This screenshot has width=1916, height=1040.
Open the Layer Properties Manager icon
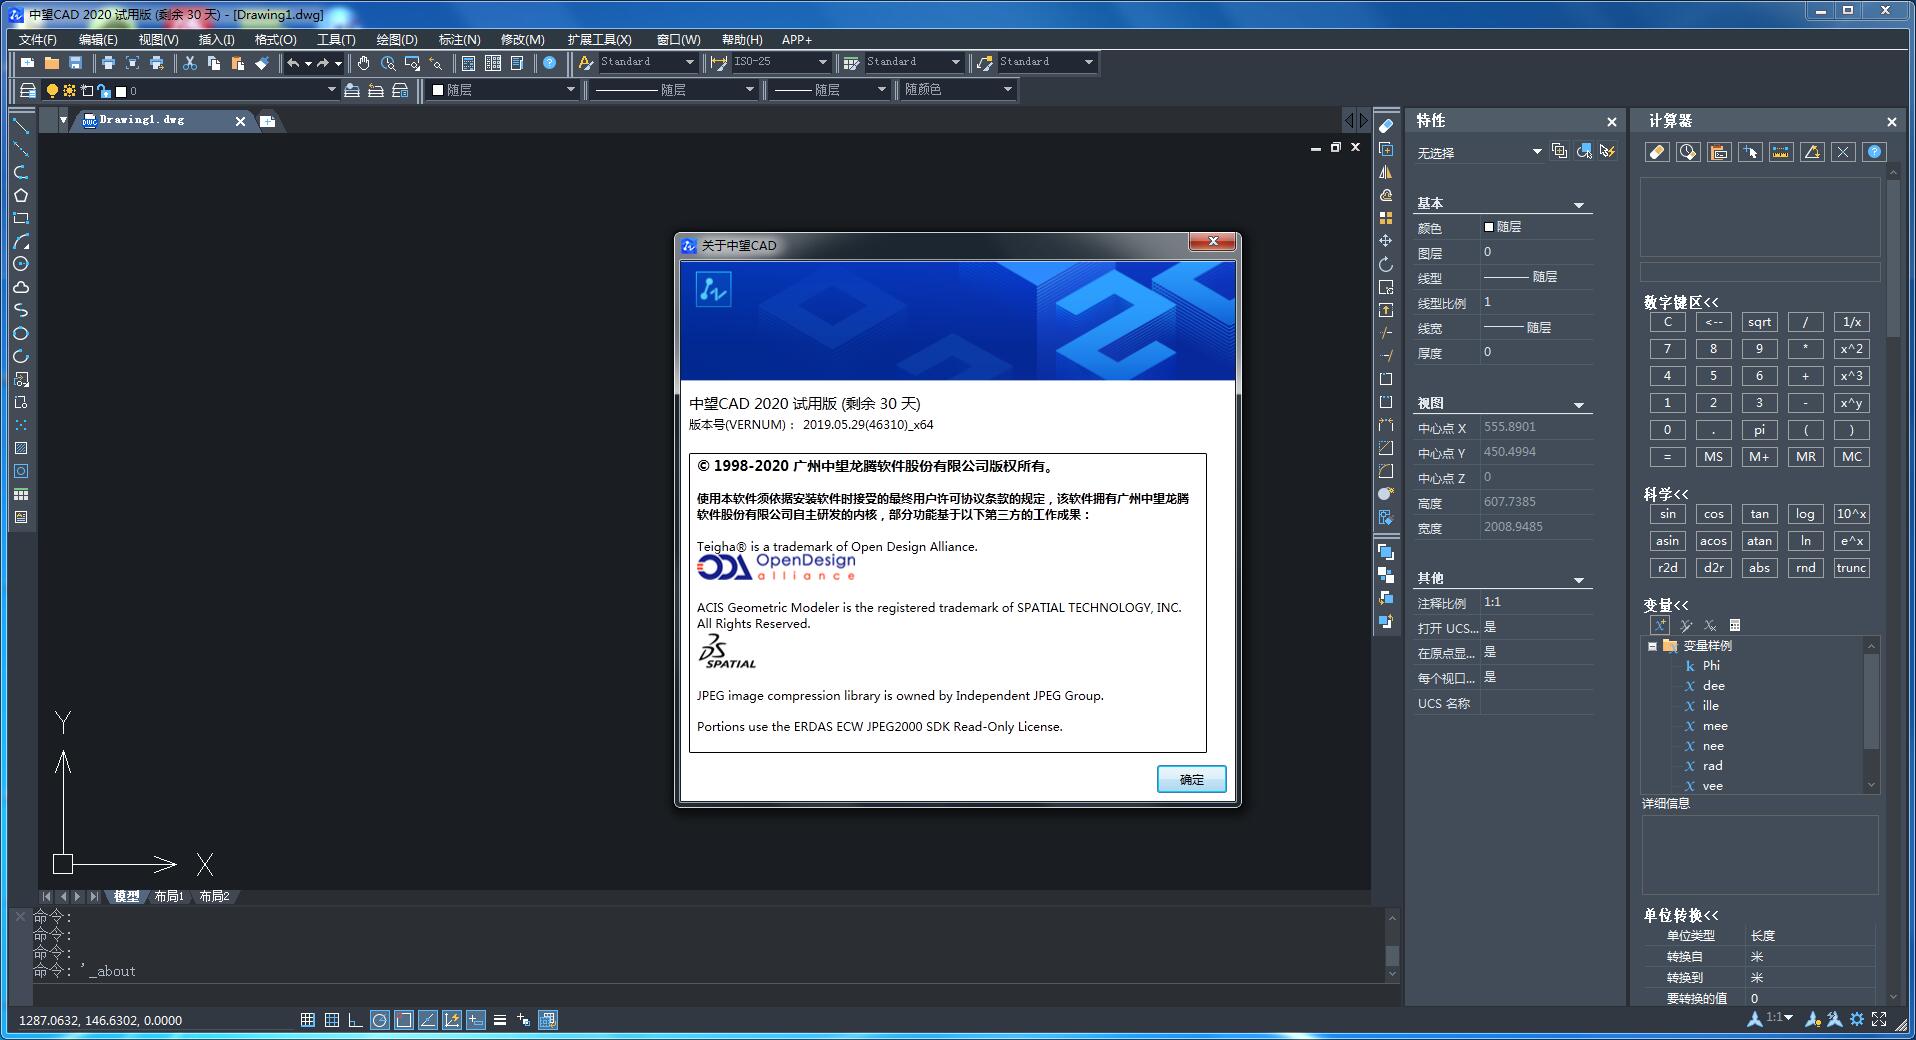28,90
